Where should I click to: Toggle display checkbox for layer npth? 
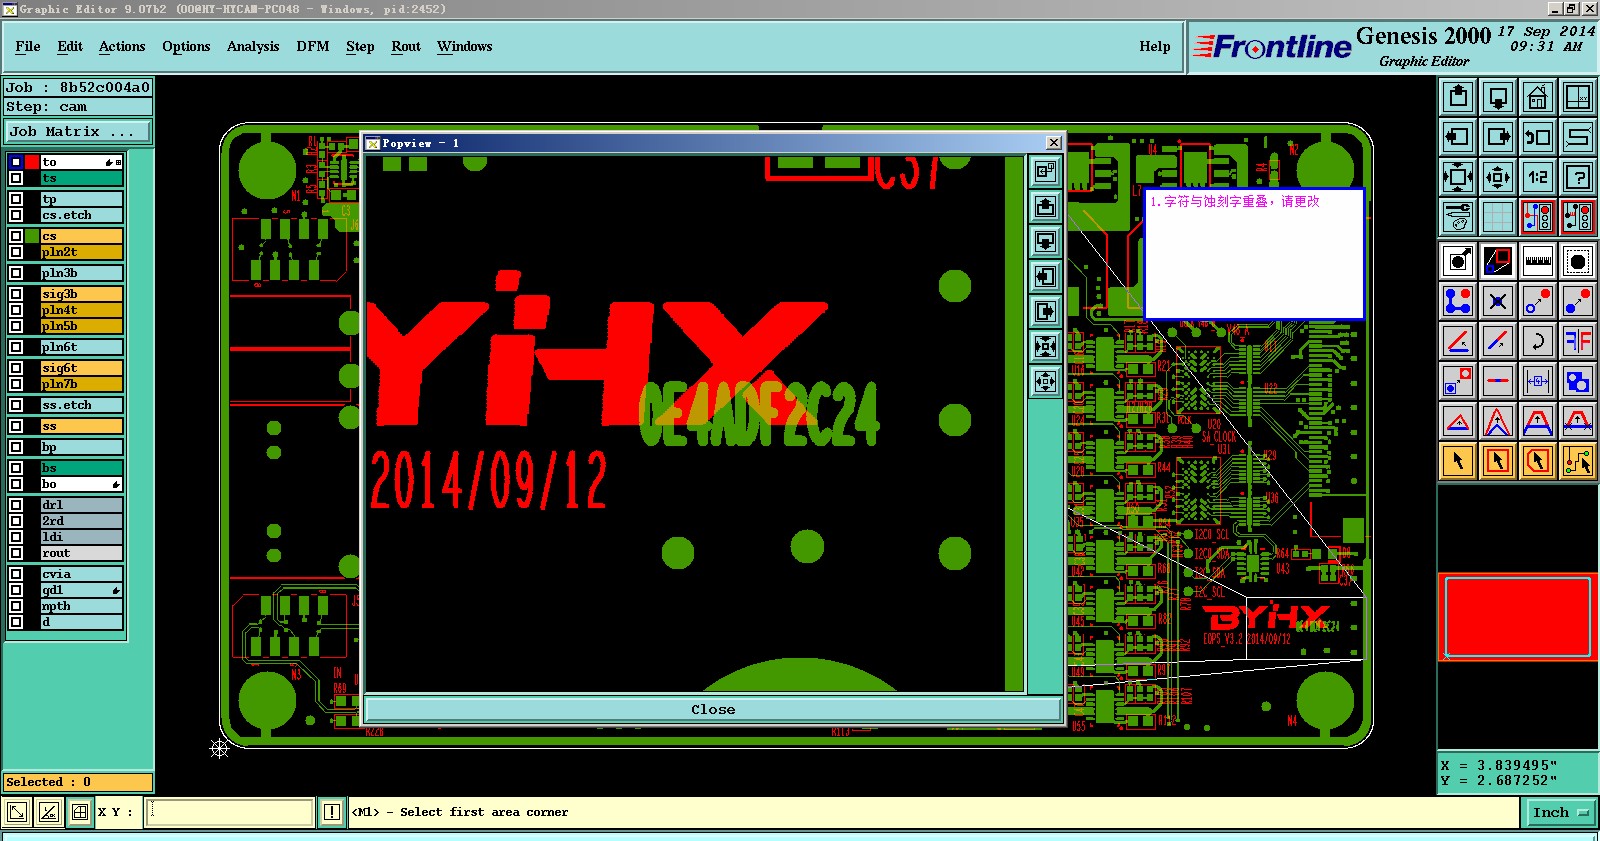pyautogui.click(x=16, y=606)
